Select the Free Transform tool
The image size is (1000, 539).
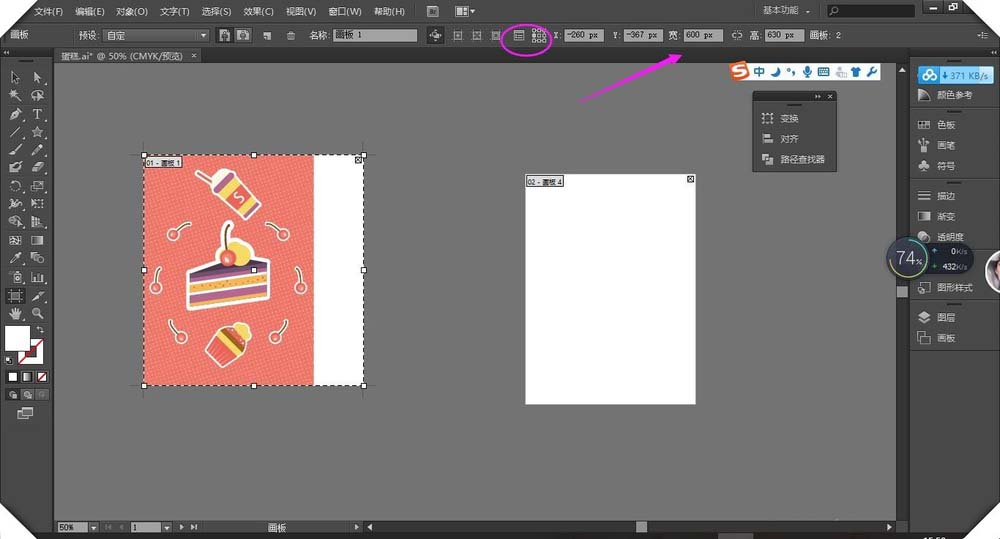[38, 204]
